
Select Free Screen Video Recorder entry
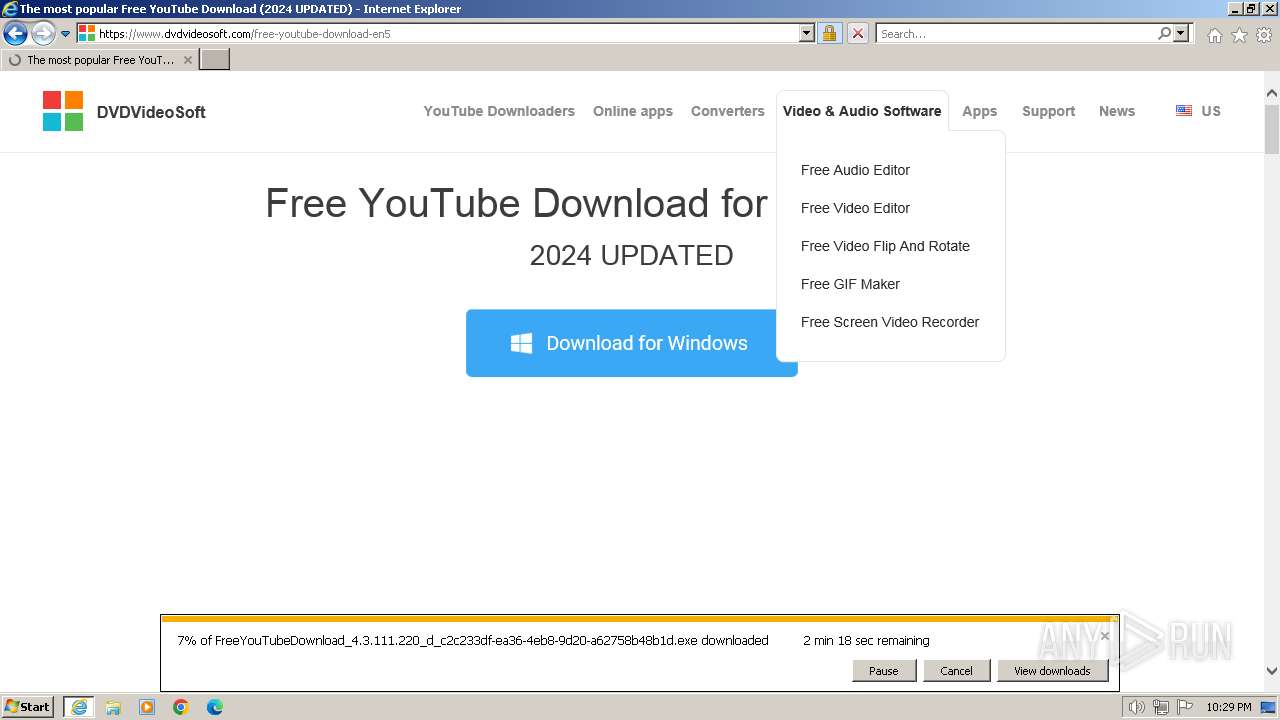tap(890, 322)
